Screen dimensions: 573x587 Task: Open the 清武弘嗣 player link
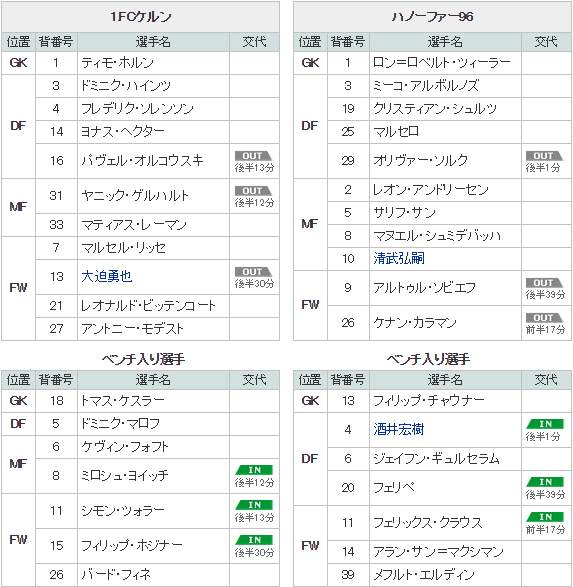(x=399, y=258)
